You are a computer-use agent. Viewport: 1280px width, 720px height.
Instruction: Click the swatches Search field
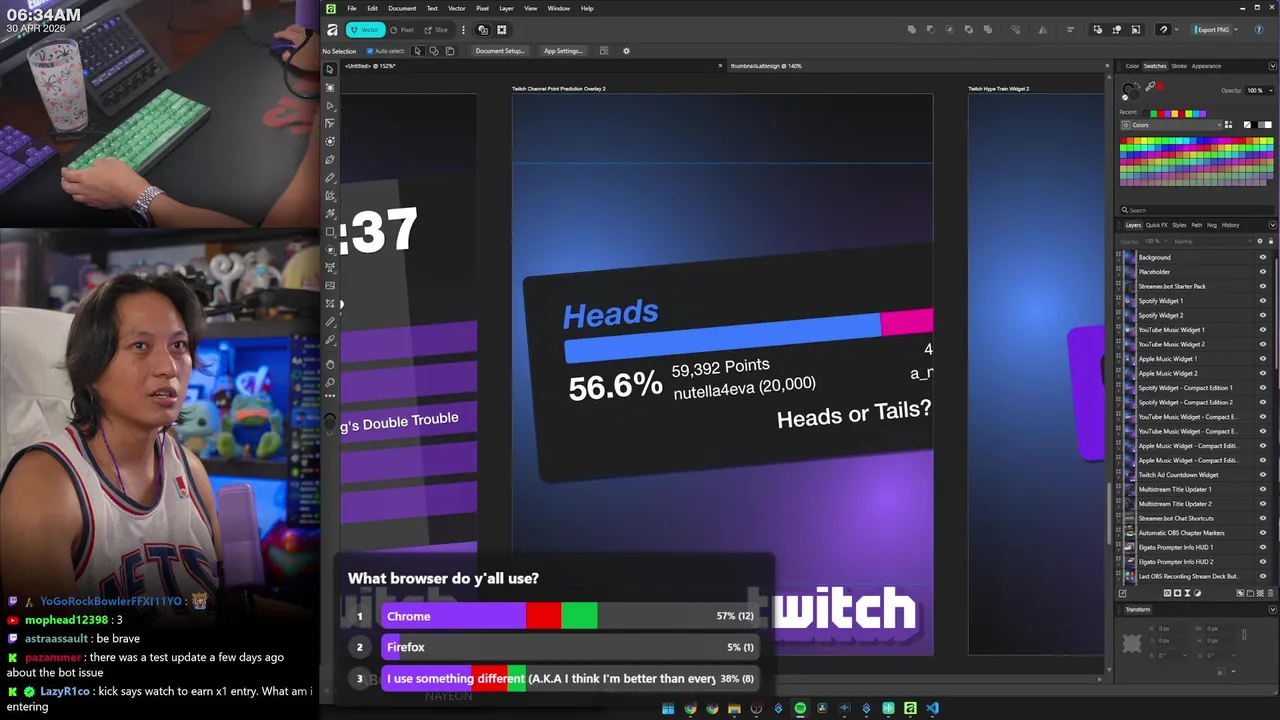click(x=1196, y=210)
